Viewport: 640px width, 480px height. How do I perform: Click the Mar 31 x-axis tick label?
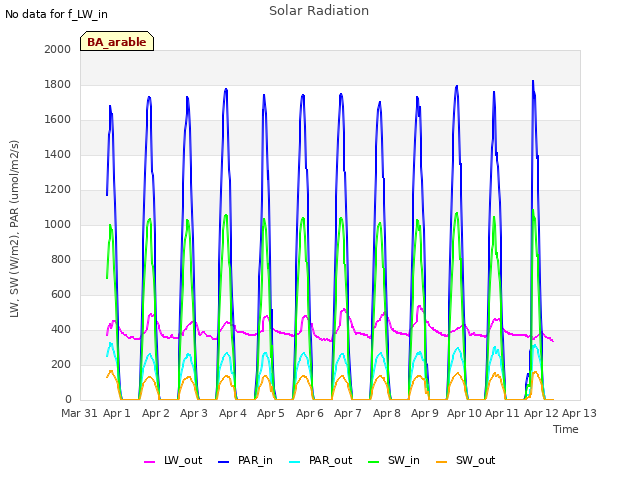pyautogui.click(x=79, y=413)
